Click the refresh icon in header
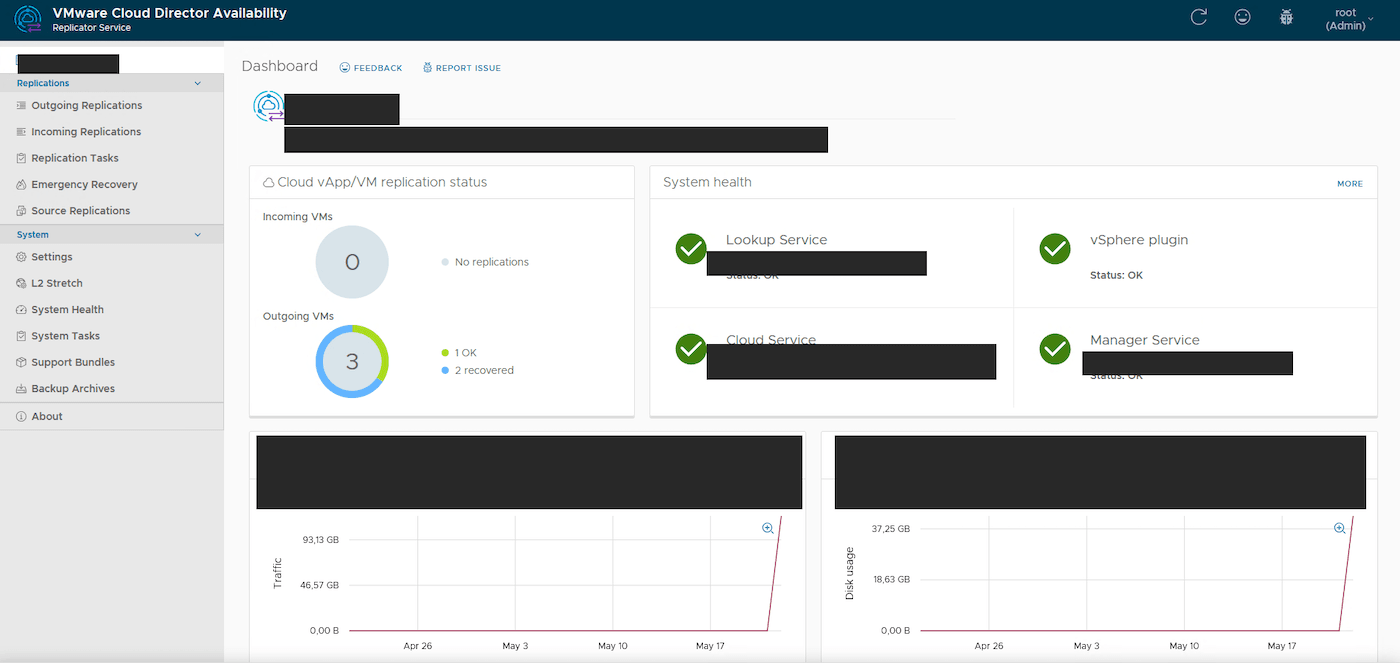Image resolution: width=1400 pixels, height=663 pixels. coord(1199,17)
